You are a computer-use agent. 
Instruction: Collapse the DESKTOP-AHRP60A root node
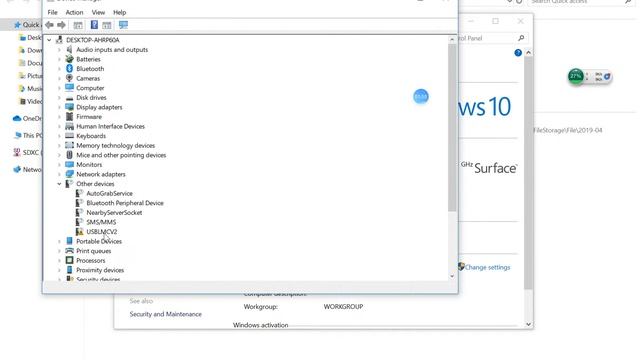(49, 40)
